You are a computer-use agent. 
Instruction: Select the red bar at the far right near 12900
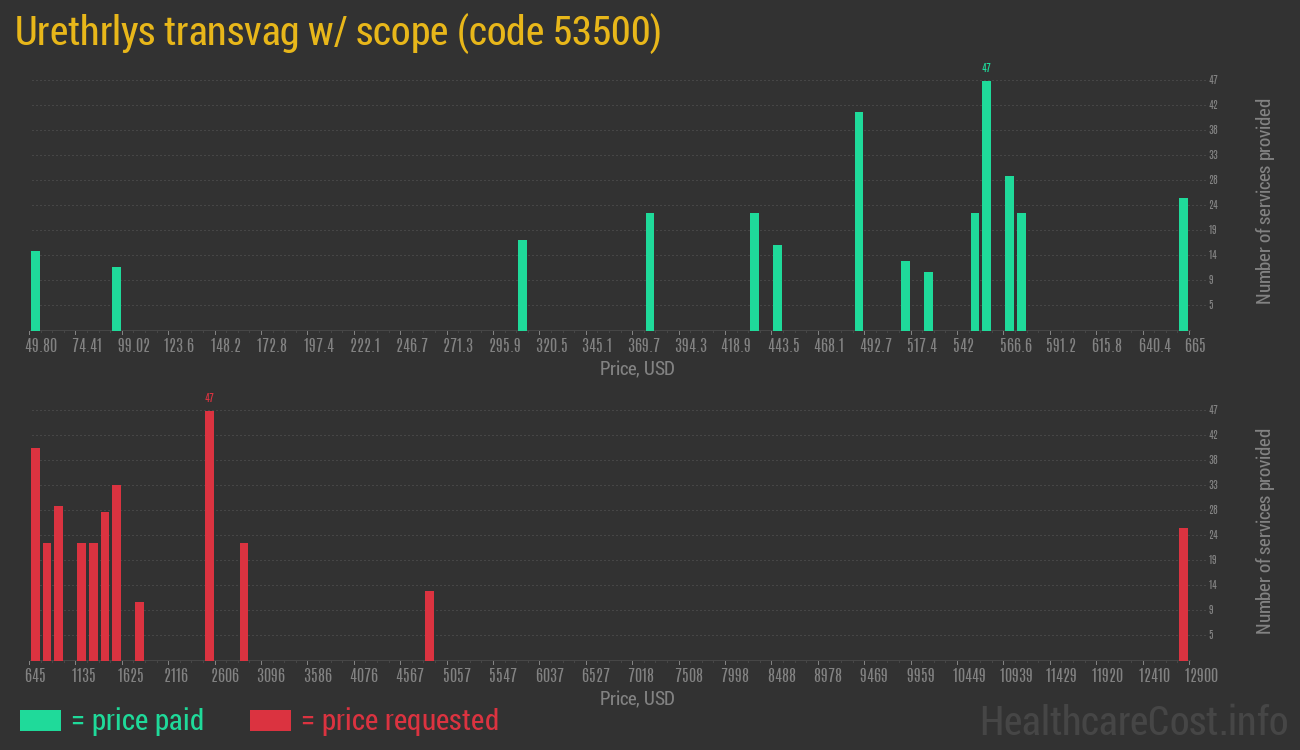coord(1183,594)
